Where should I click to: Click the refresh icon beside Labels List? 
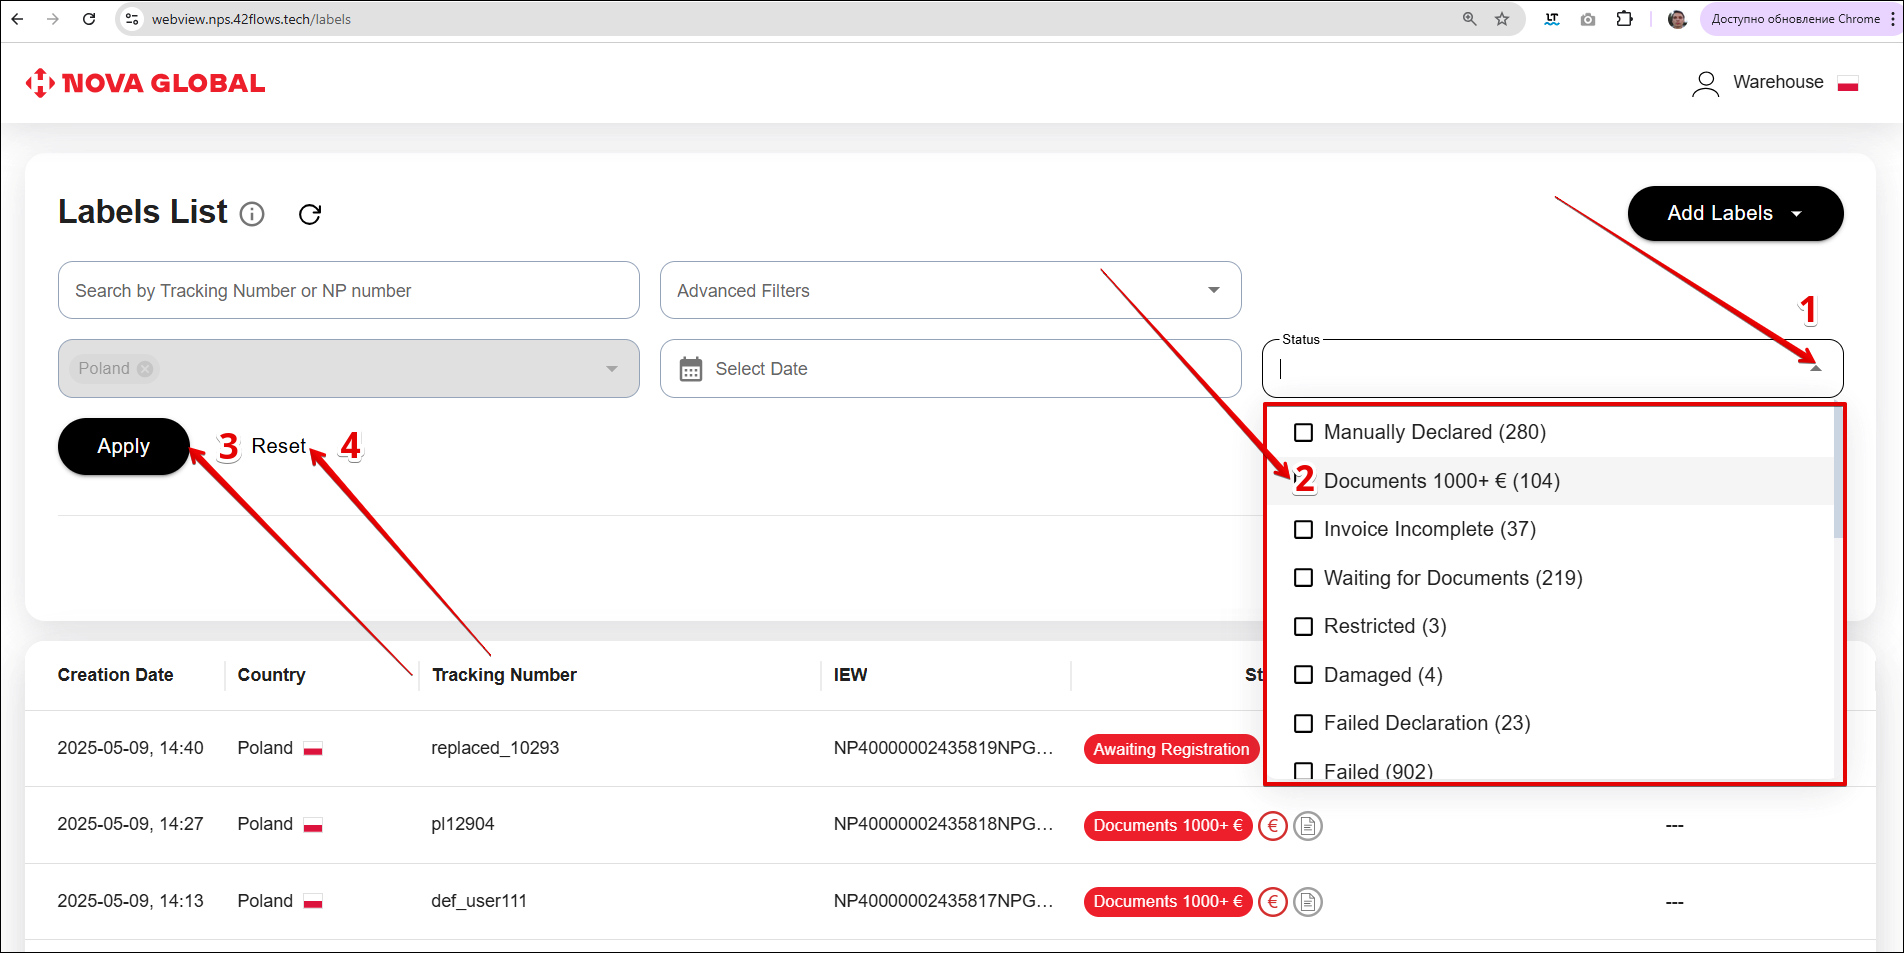[310, 214]
